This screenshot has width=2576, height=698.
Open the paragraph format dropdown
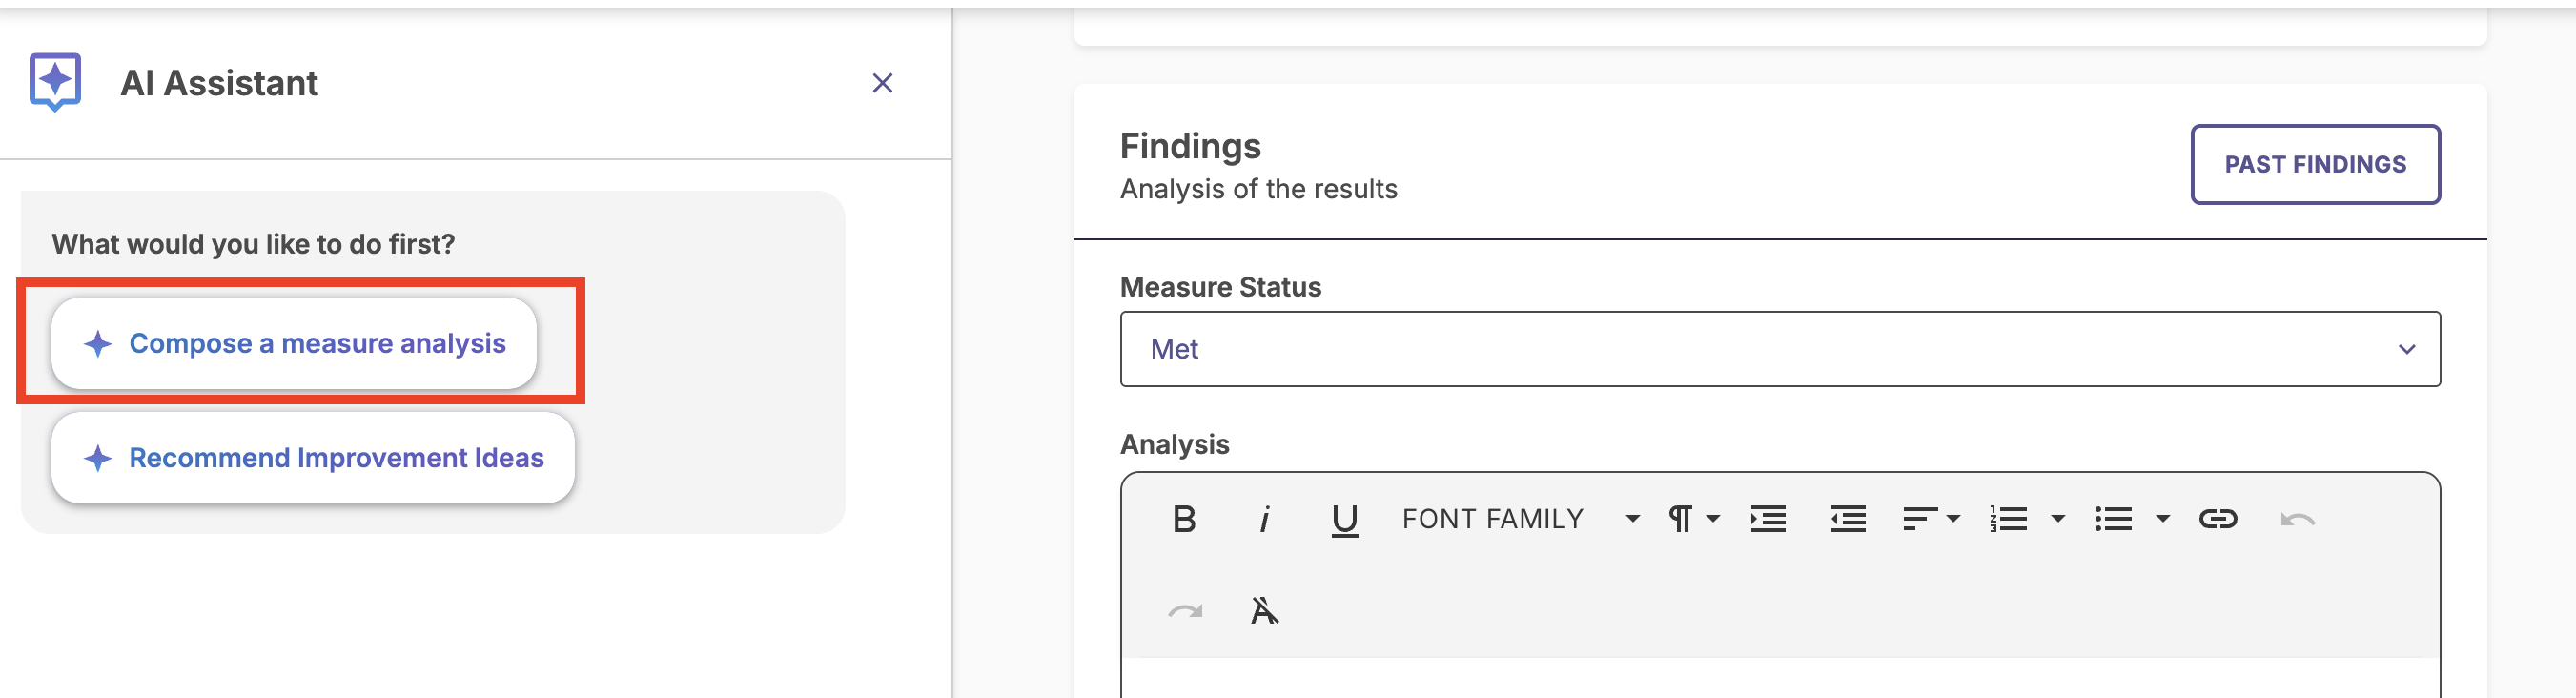coord(1694,519)
